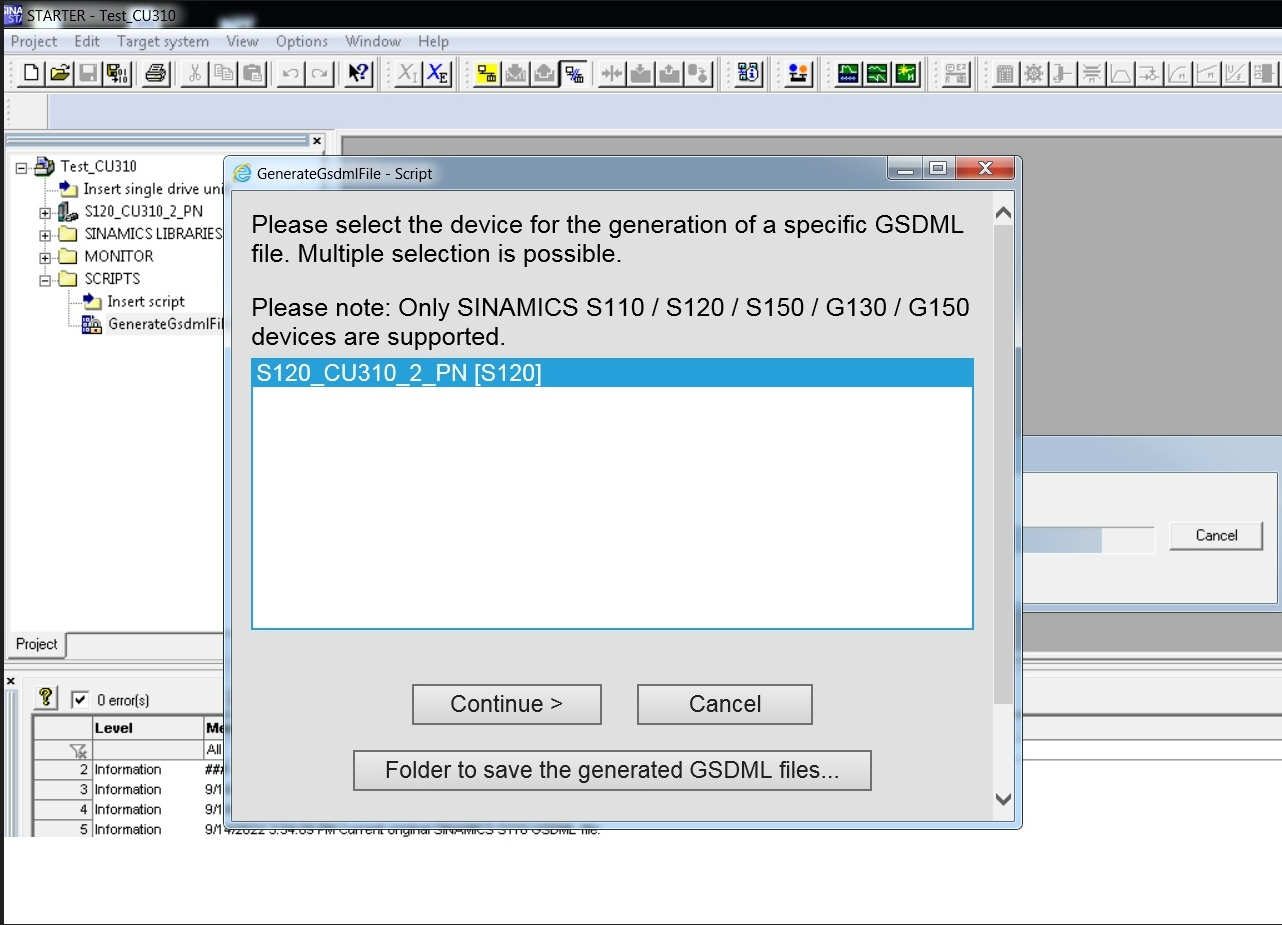Select output row 5 Information entry
This screenshot has width=1282, height=925.
(128, 830)
